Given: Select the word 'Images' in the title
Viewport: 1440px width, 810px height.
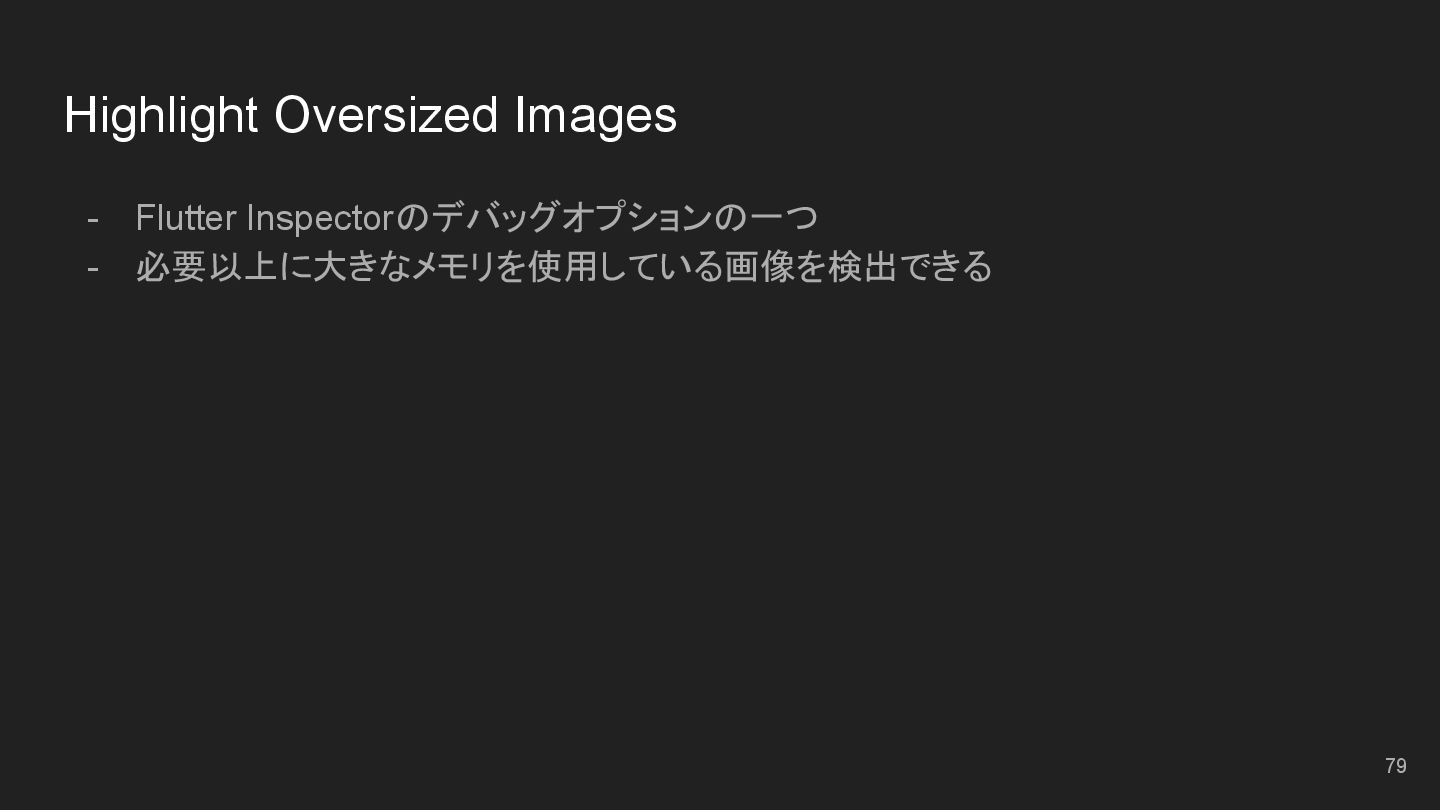Looking at the screenshot, I should (596, 116).
